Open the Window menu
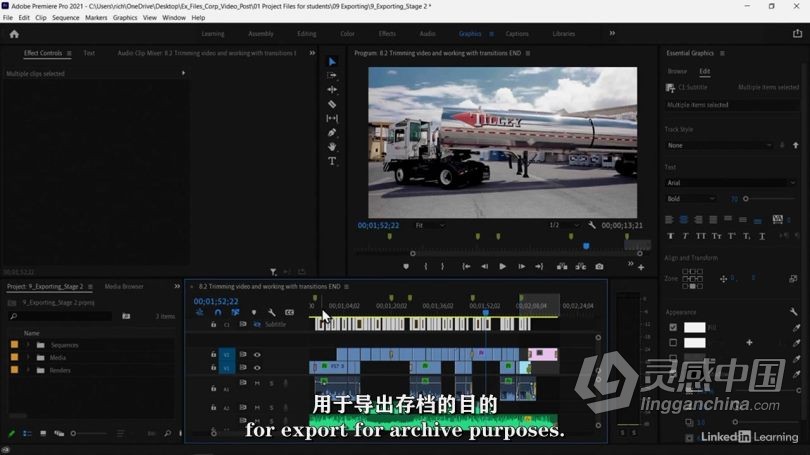 [x=174, y=18]
